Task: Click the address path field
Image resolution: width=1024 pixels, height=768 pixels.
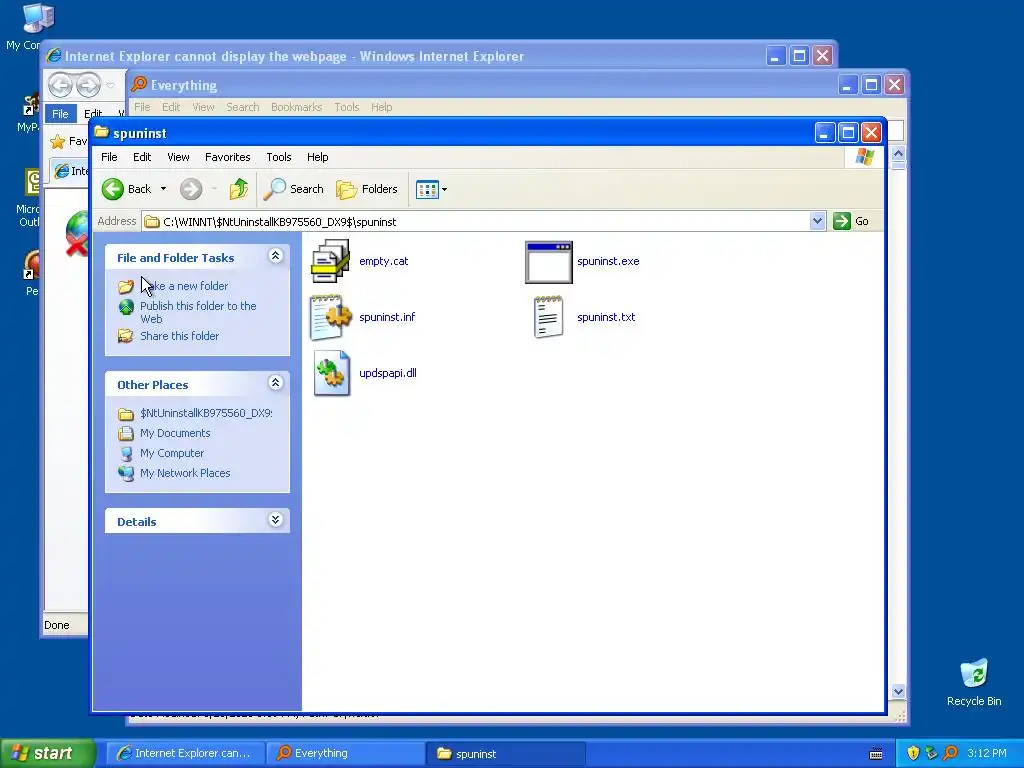Action: tap(476, 221)
